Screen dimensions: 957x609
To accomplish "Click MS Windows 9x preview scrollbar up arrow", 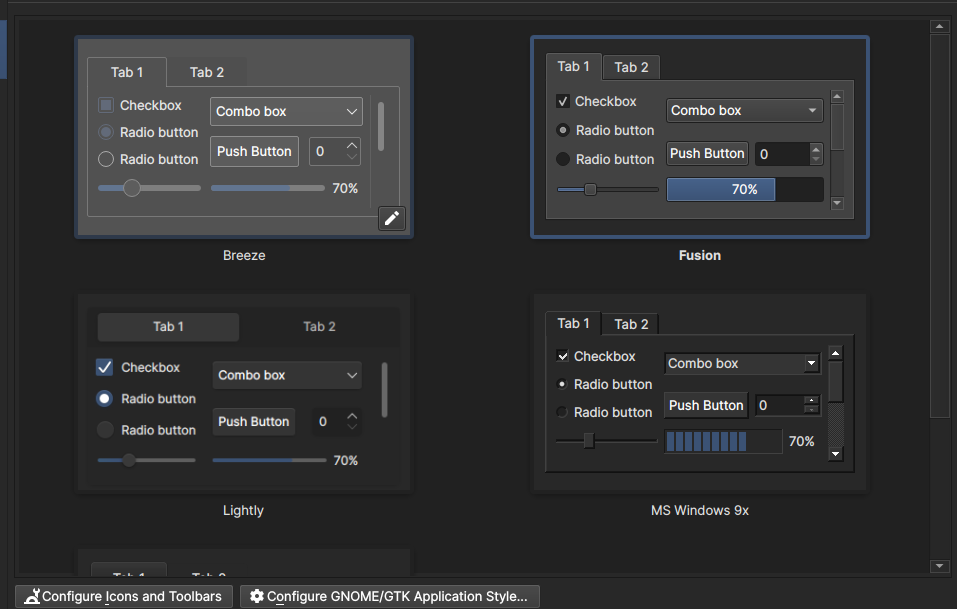I will coord(836,353).
